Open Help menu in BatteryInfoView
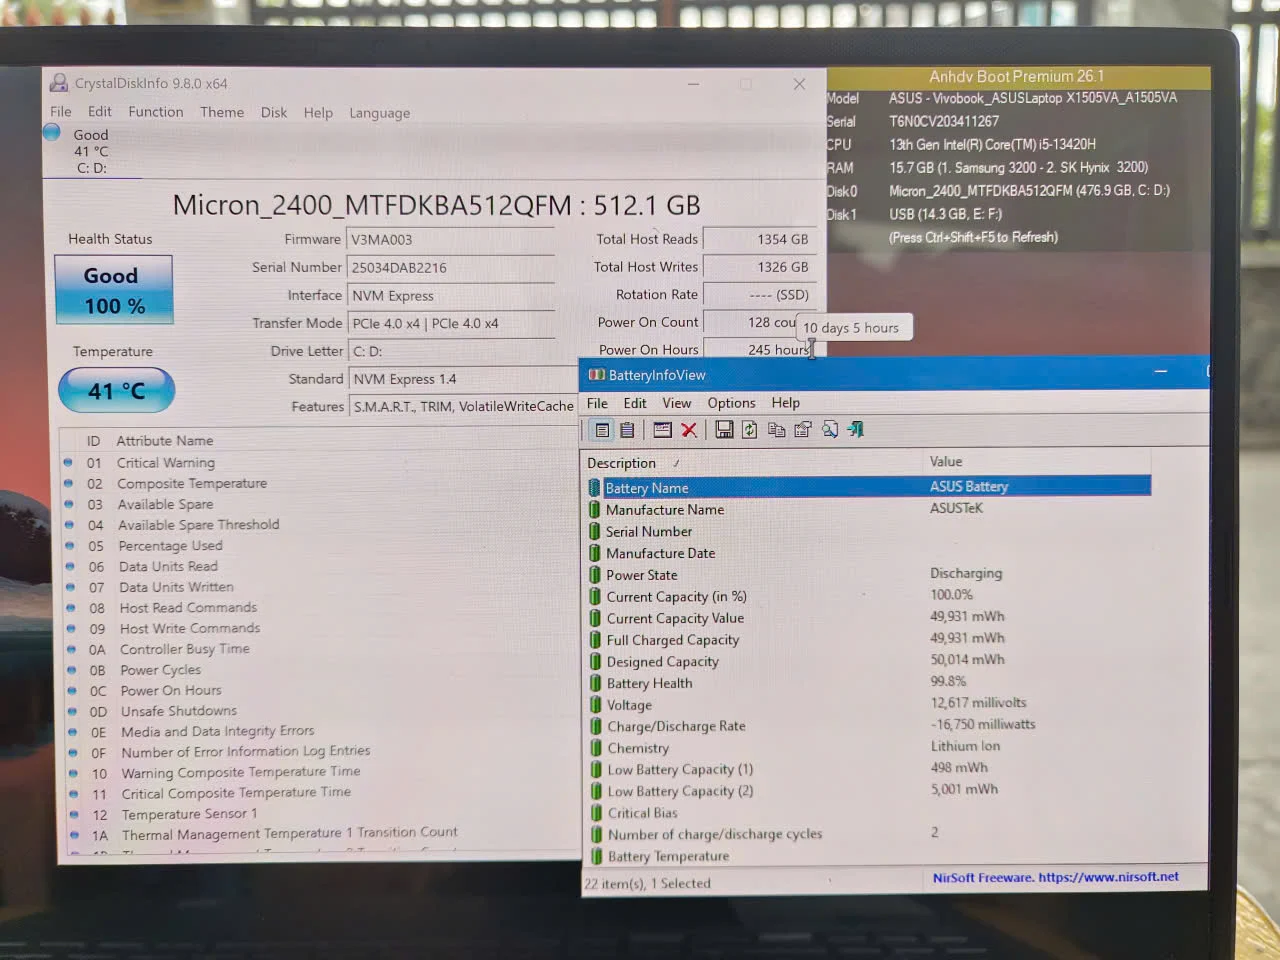The image size is (1280, 960). [786, 403]
